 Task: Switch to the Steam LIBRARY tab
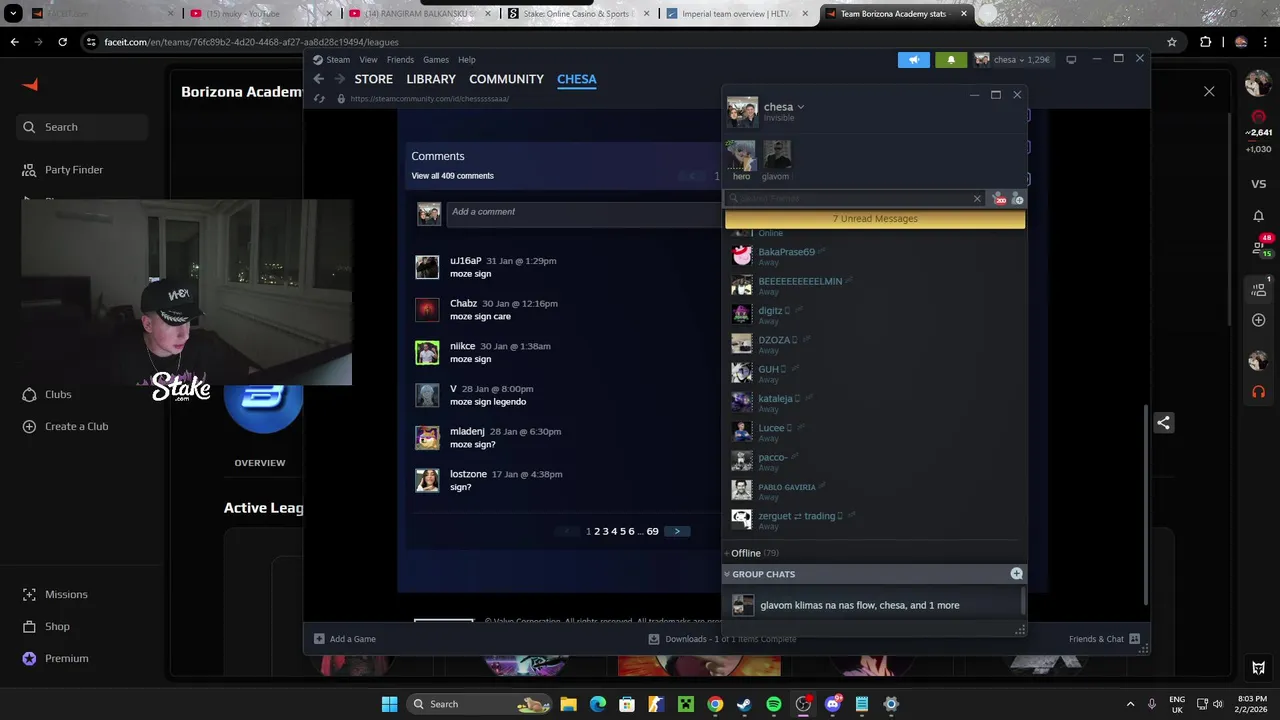tap(431, 79)
